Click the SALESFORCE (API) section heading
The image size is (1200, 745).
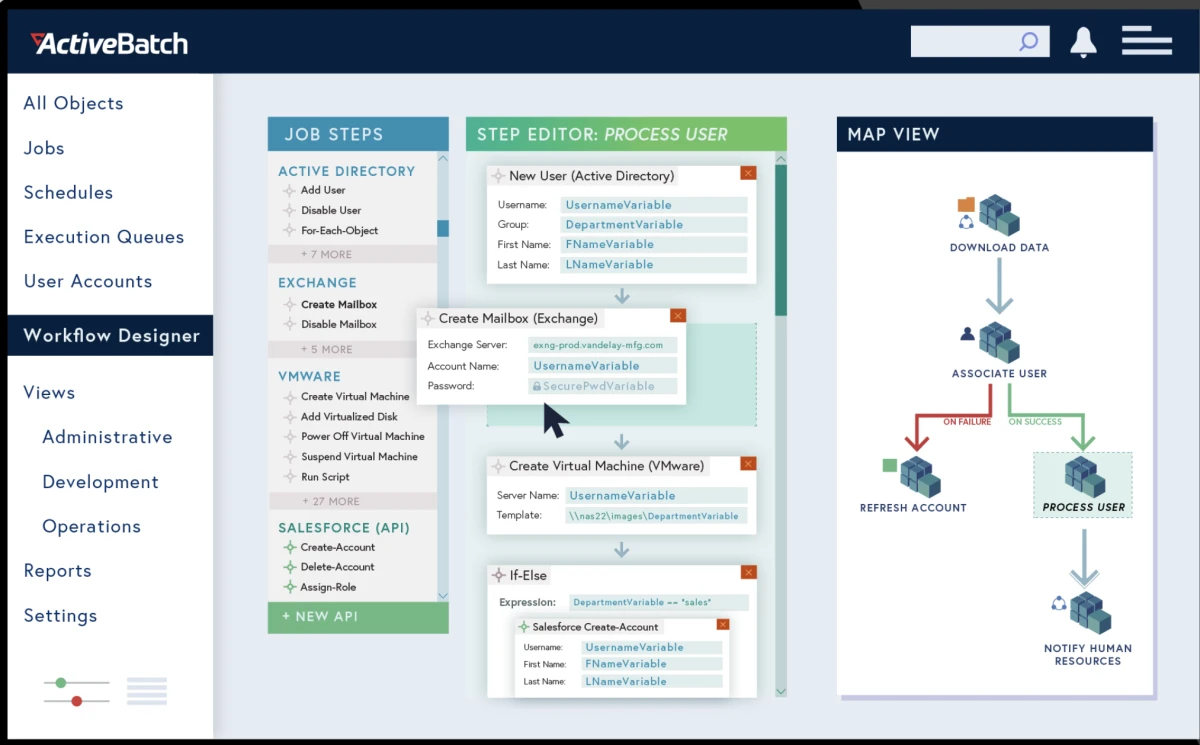coord(344,527)
